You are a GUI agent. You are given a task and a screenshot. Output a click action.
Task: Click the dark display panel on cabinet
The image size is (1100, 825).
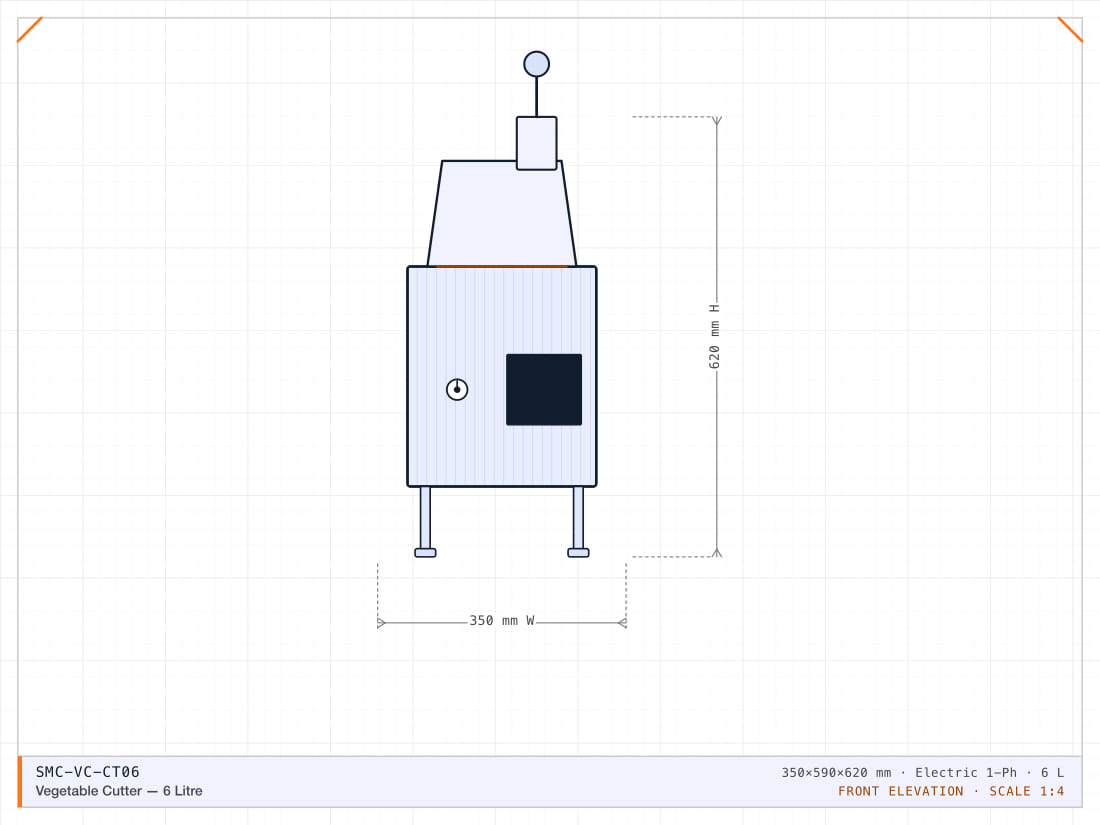click(544, 389)
